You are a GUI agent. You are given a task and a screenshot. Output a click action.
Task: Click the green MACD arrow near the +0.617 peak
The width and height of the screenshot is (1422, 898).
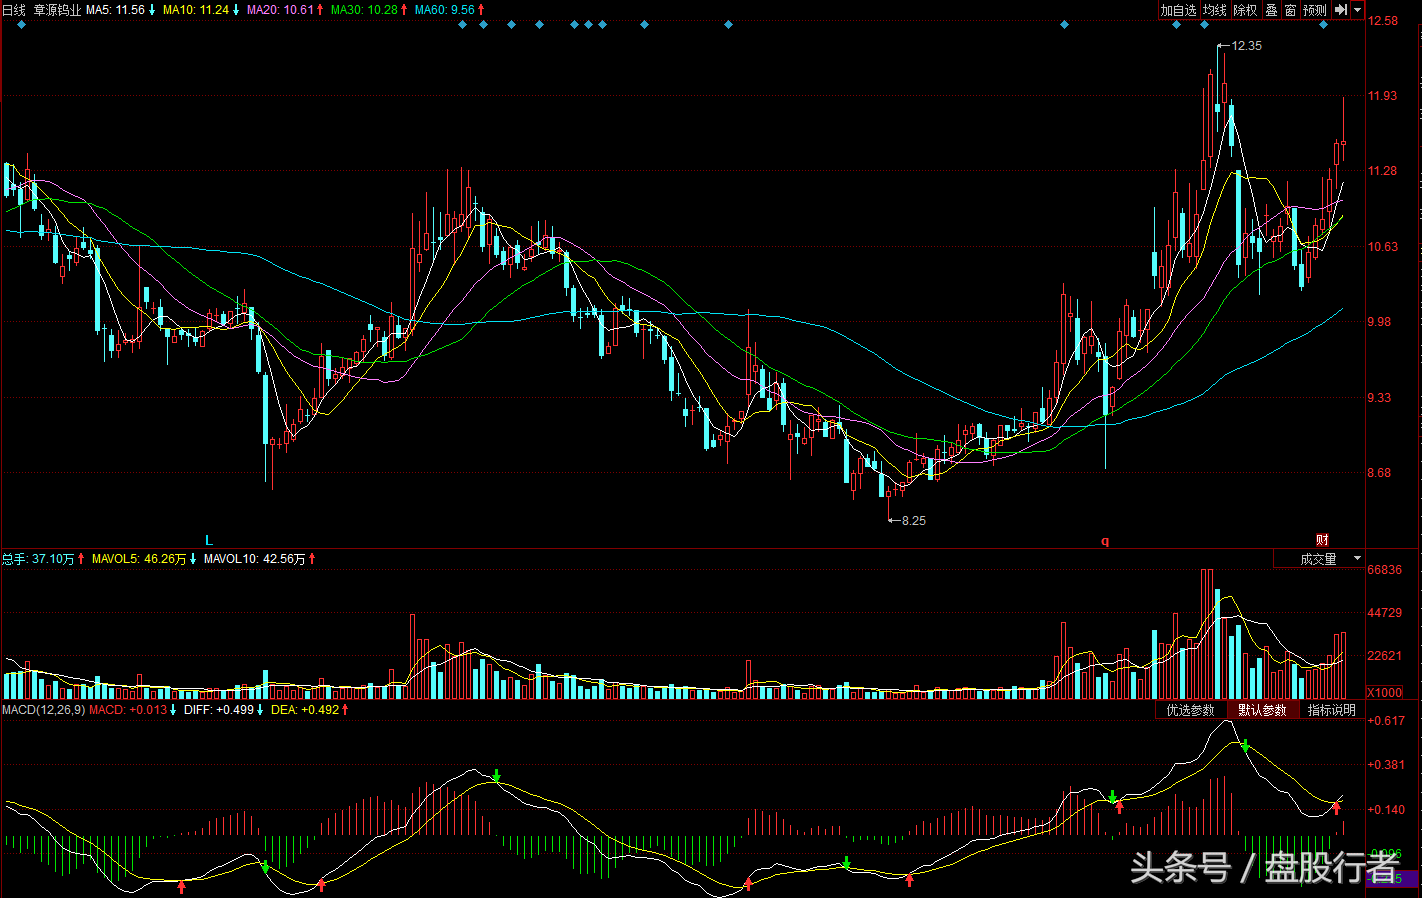(1245, 745)
